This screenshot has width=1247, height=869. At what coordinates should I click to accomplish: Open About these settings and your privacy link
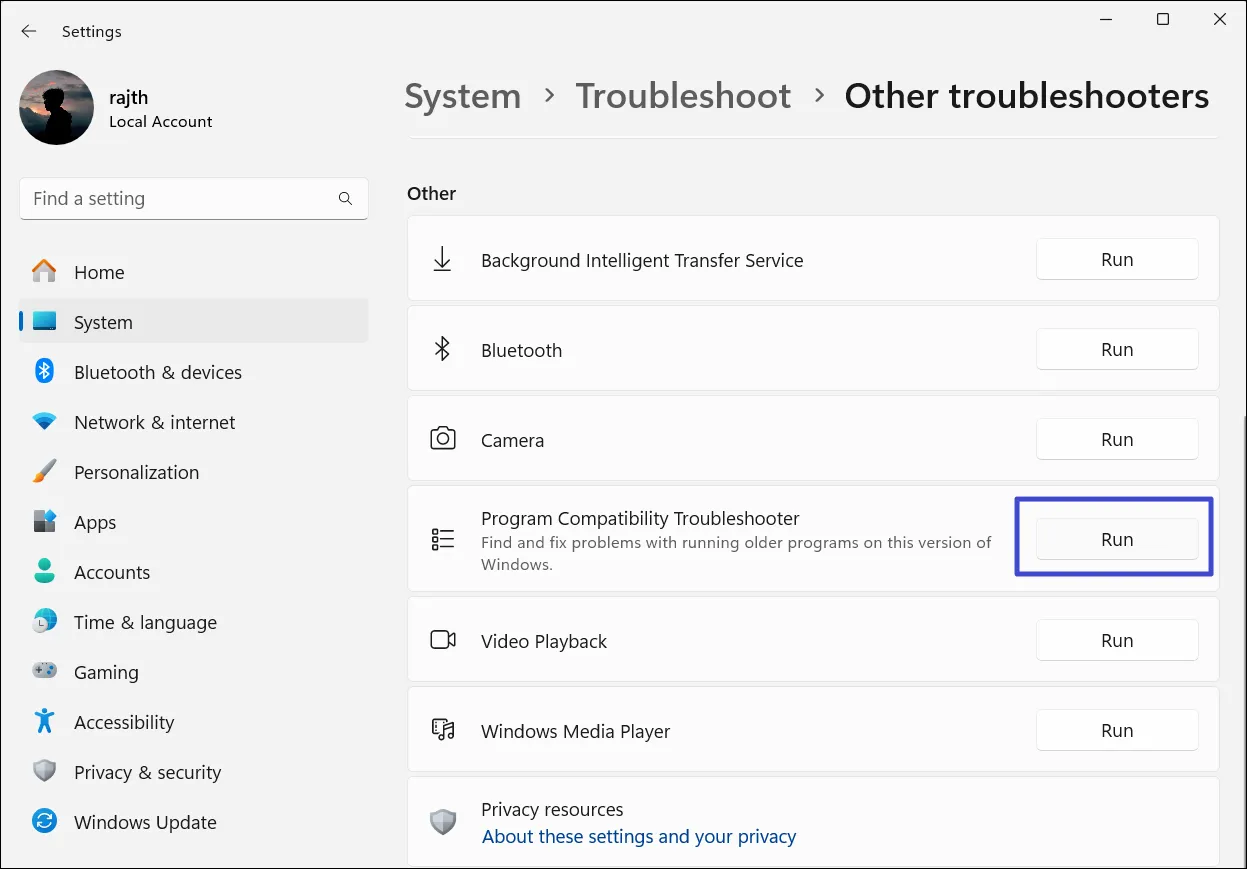pos(639,836)
